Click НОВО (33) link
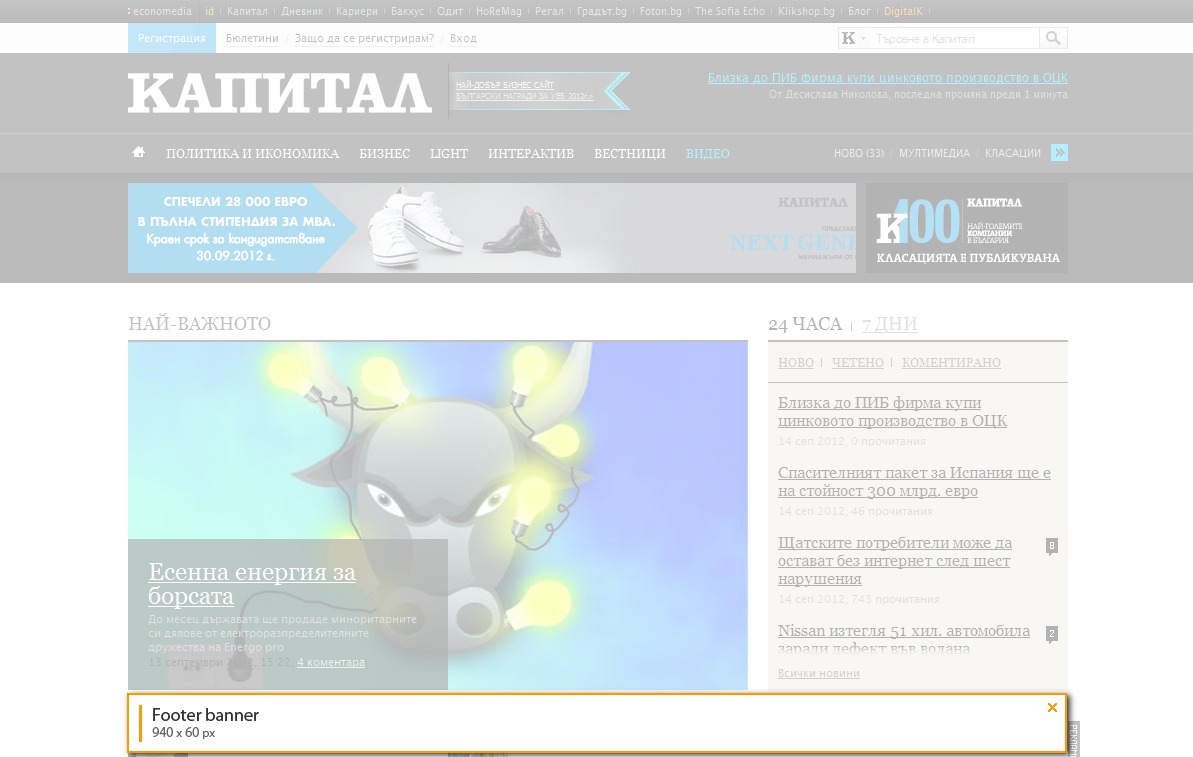Viewport: 1193px width, 757px height. click(x=859, y=153)
